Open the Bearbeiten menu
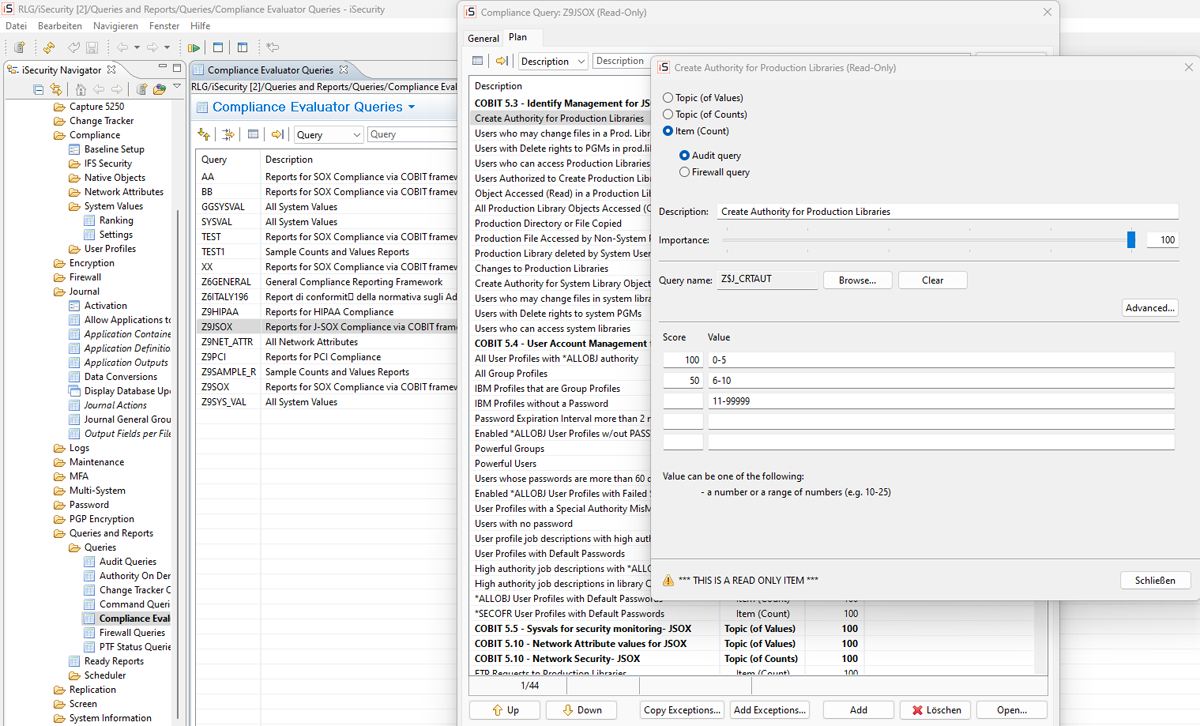1200x726 pixels. [x=60, y=26]
